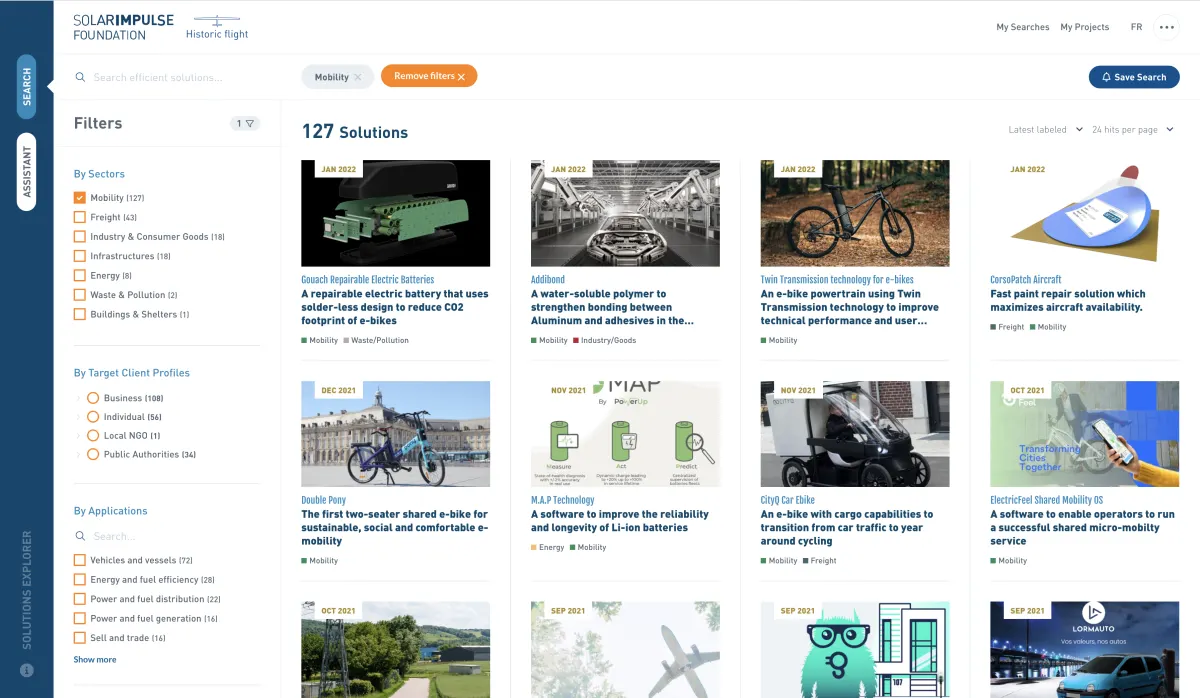Open the CorsoPatch Aircraft link
Image resolution: width=1200 pixels, height=698 pixels.
[x=1026, y=280]
